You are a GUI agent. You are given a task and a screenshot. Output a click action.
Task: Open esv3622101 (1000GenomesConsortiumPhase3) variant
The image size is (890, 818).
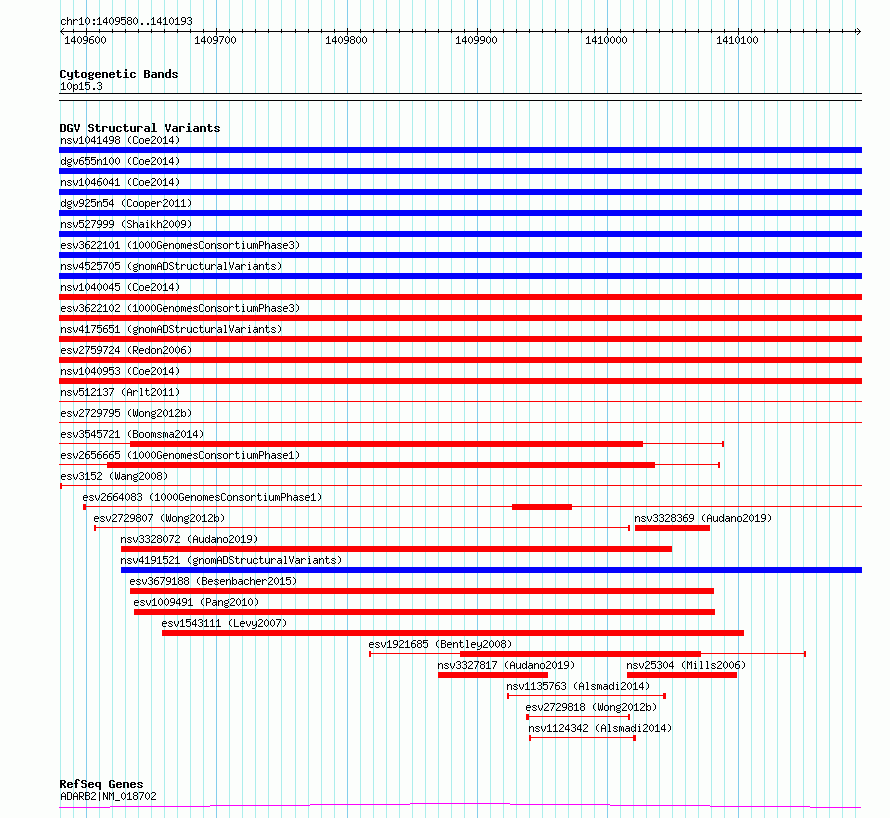(180, 245)
